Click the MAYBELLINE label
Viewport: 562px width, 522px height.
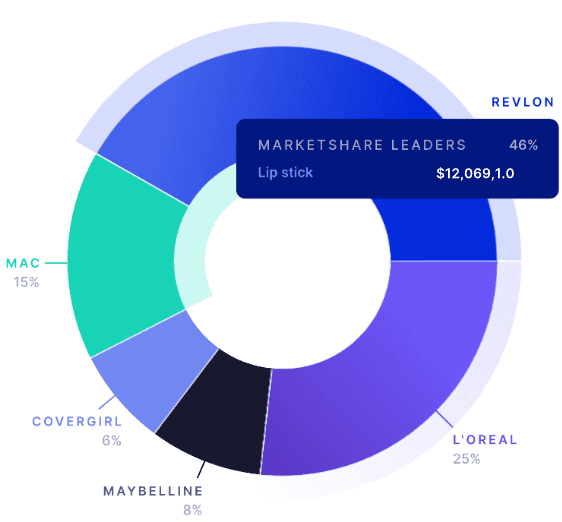[153, 491]
